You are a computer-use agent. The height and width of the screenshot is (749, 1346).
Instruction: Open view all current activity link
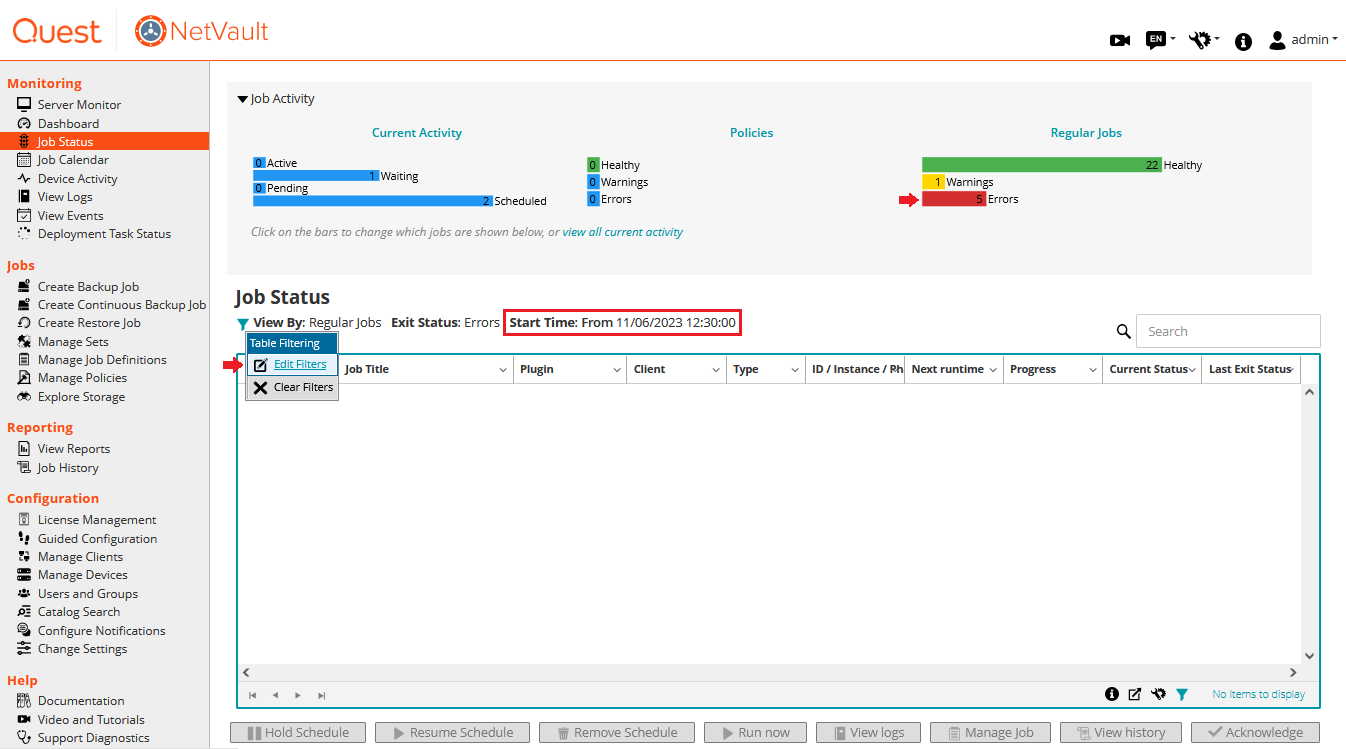[x=622, y=232]
